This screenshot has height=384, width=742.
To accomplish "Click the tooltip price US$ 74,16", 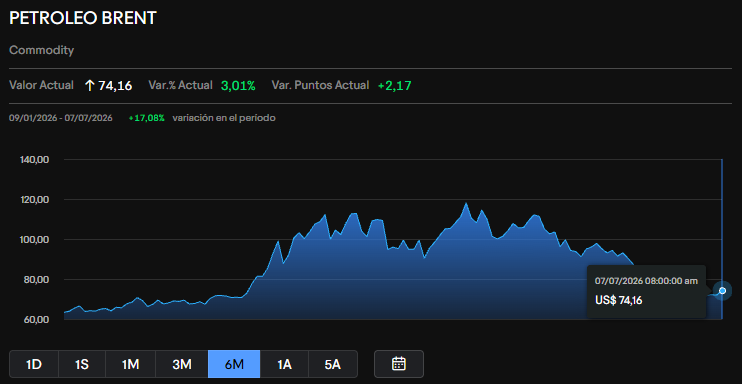I will pos(618,300).
